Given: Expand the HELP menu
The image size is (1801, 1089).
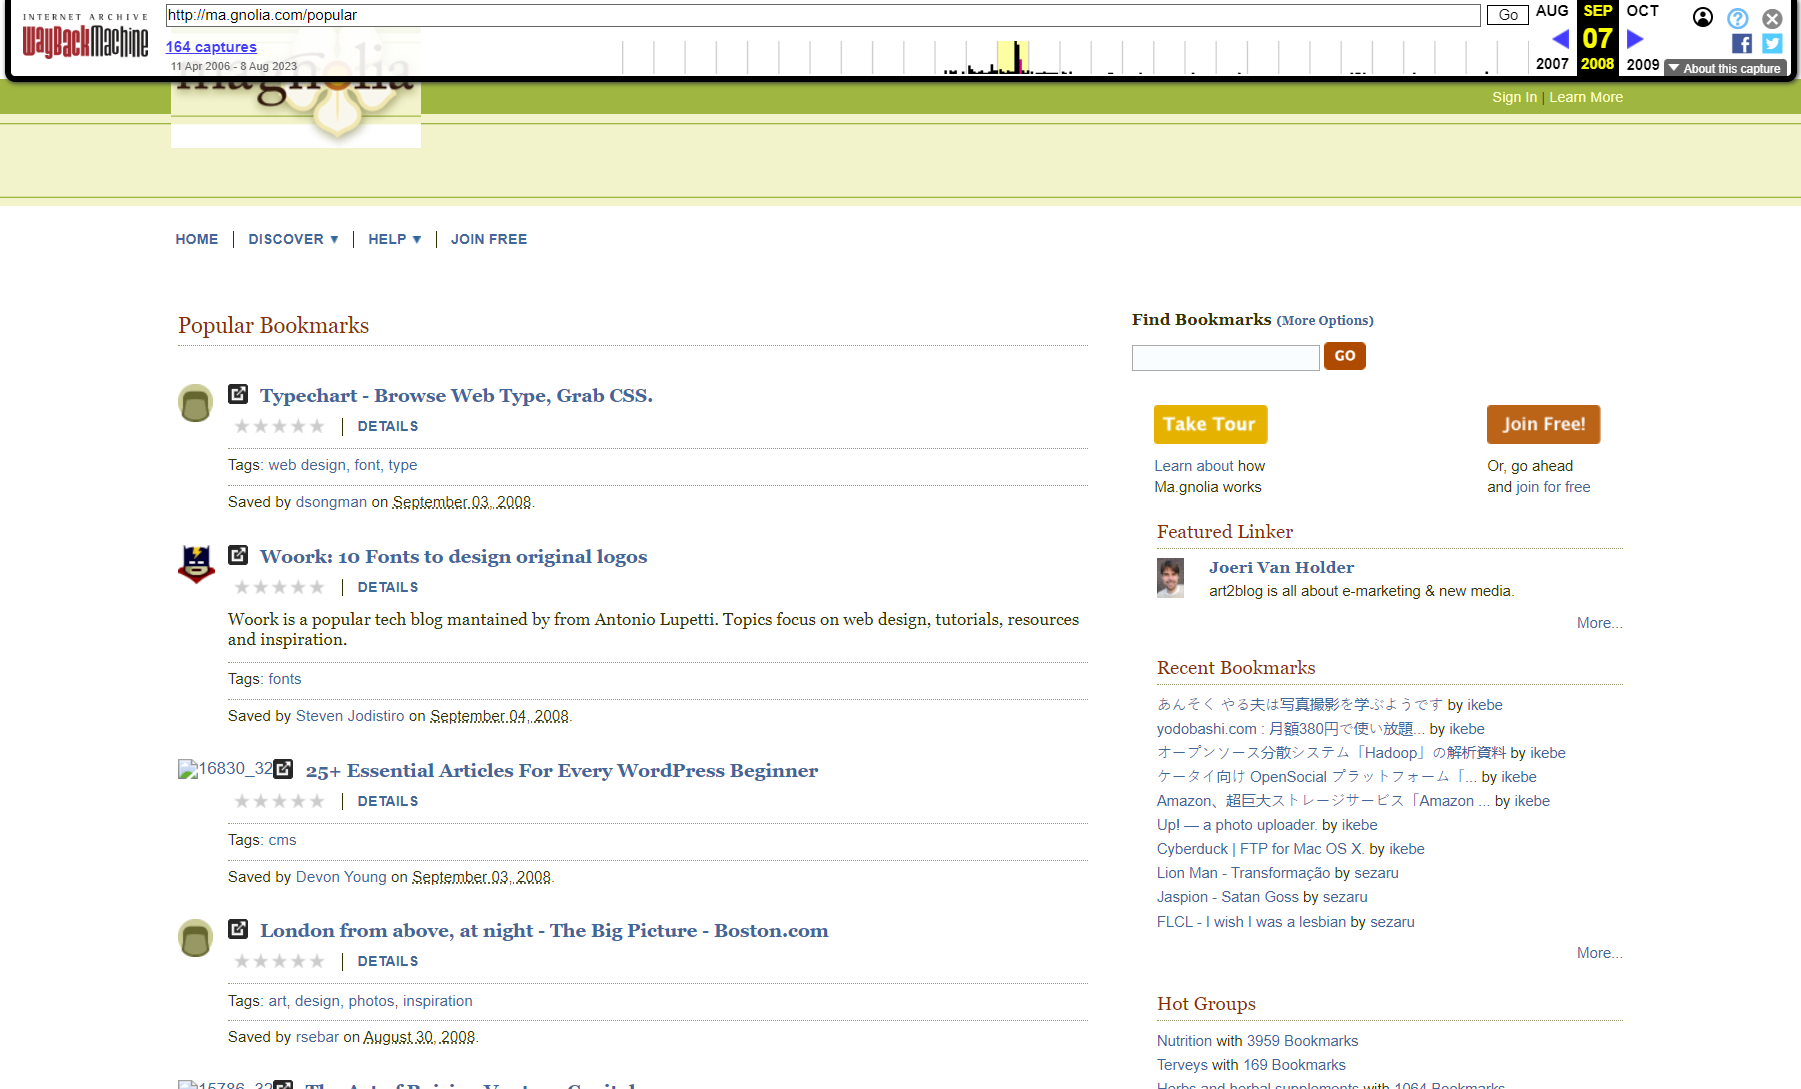Looking at the screenshot, I should click(x=394, y=239).
